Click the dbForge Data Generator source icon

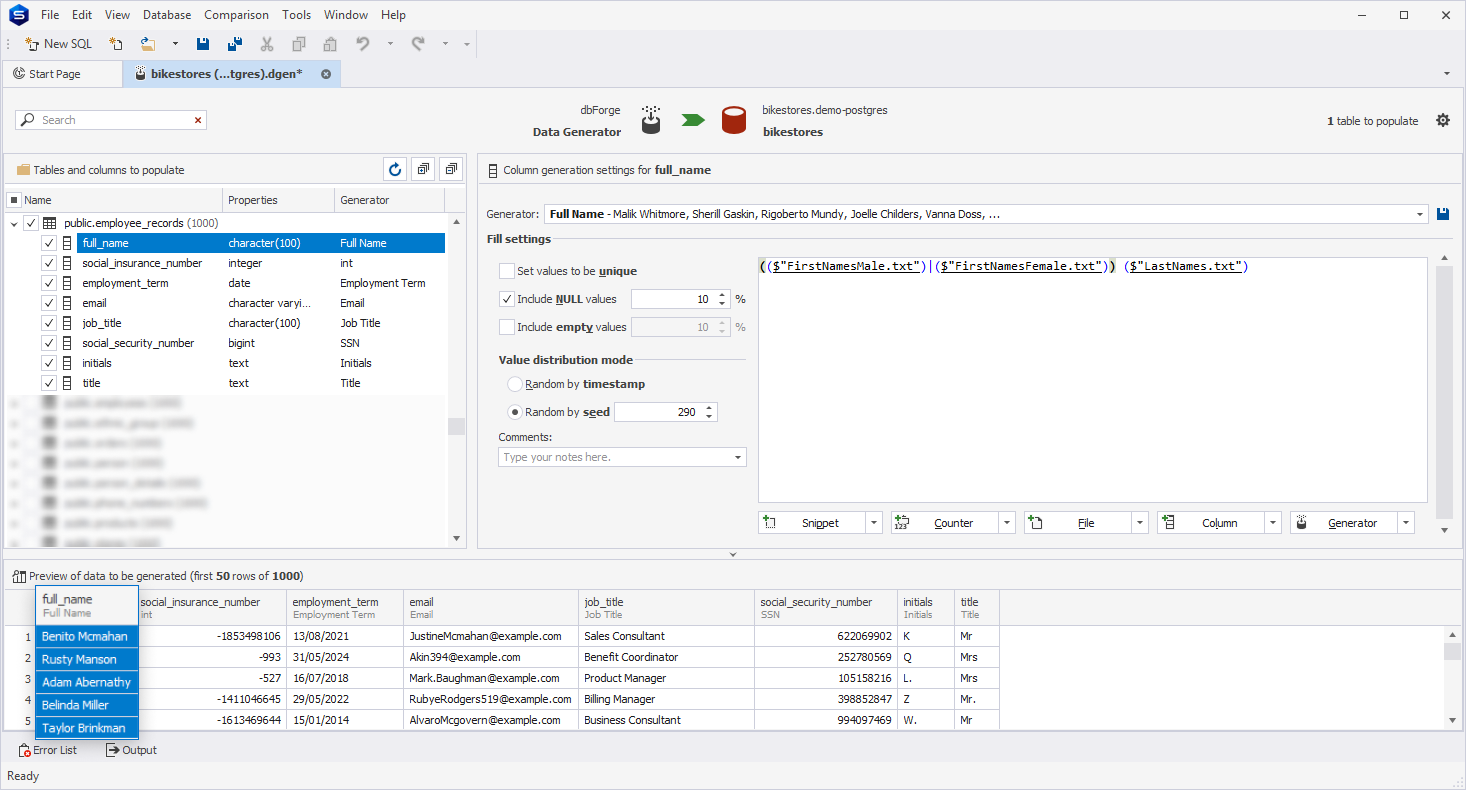pos(651,120)
